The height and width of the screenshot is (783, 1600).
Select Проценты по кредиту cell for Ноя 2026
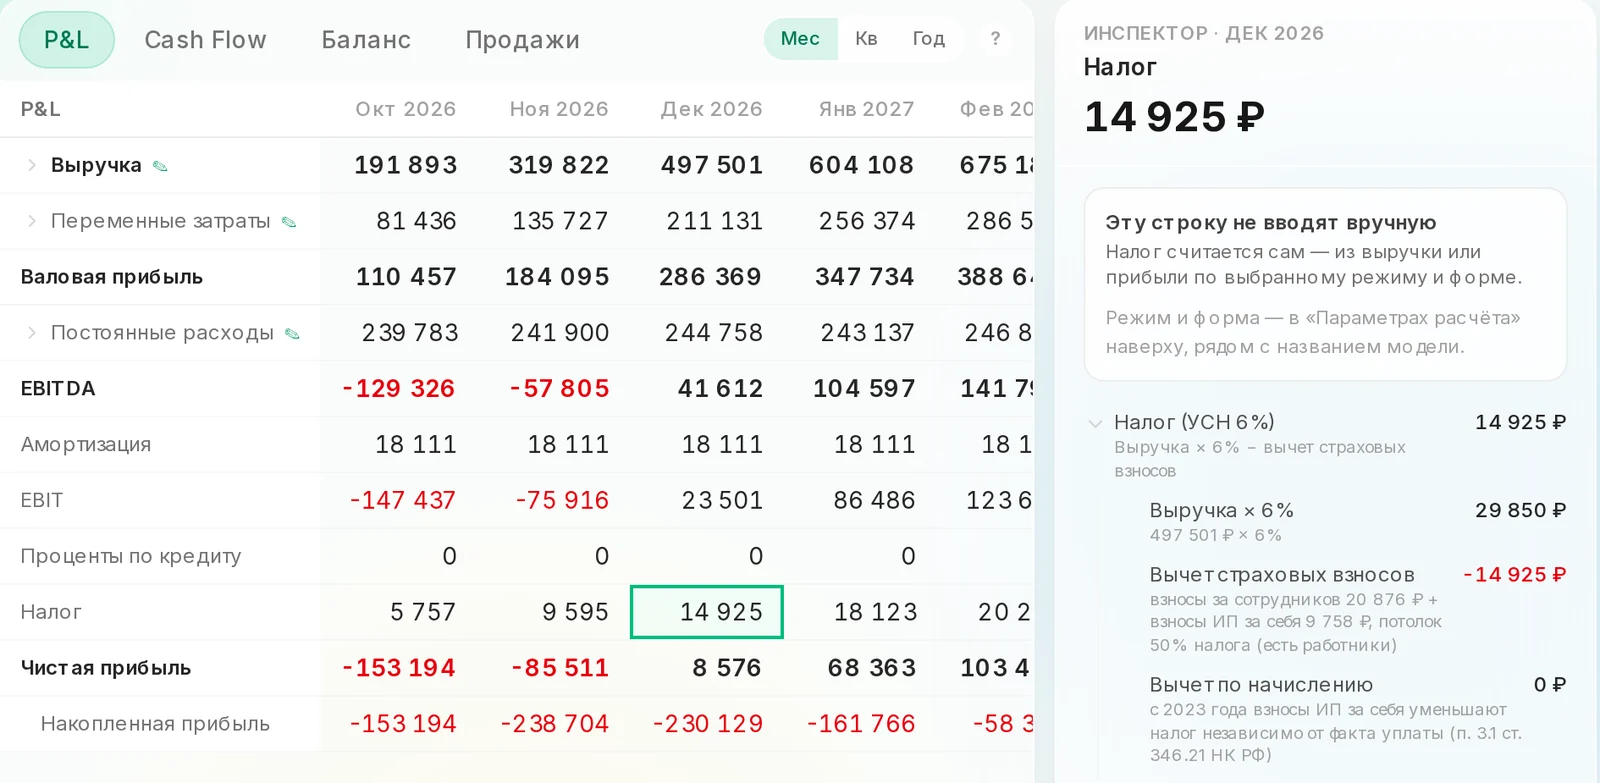click(x=601, y=557)
